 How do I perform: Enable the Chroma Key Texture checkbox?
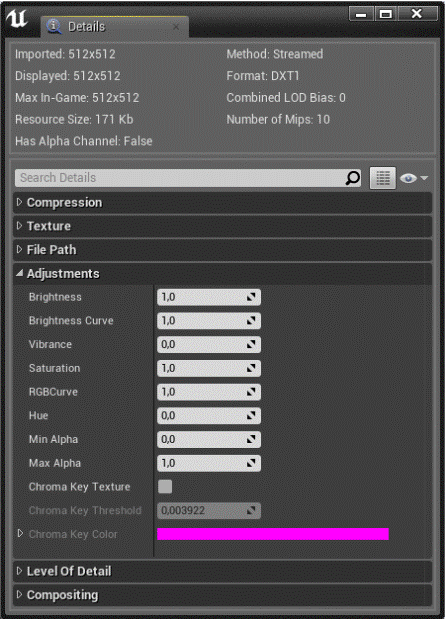165,487
